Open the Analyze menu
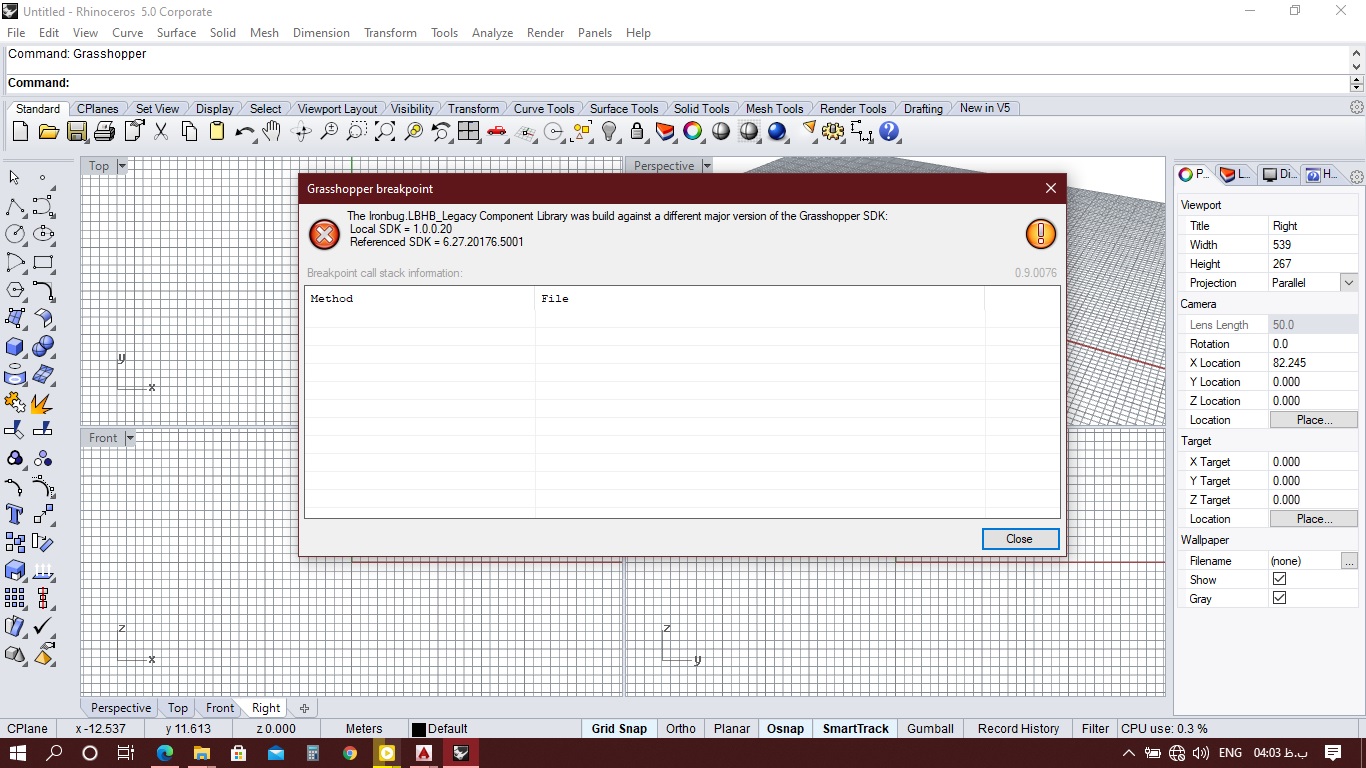Screen dimensions: 1366x768 492,33
